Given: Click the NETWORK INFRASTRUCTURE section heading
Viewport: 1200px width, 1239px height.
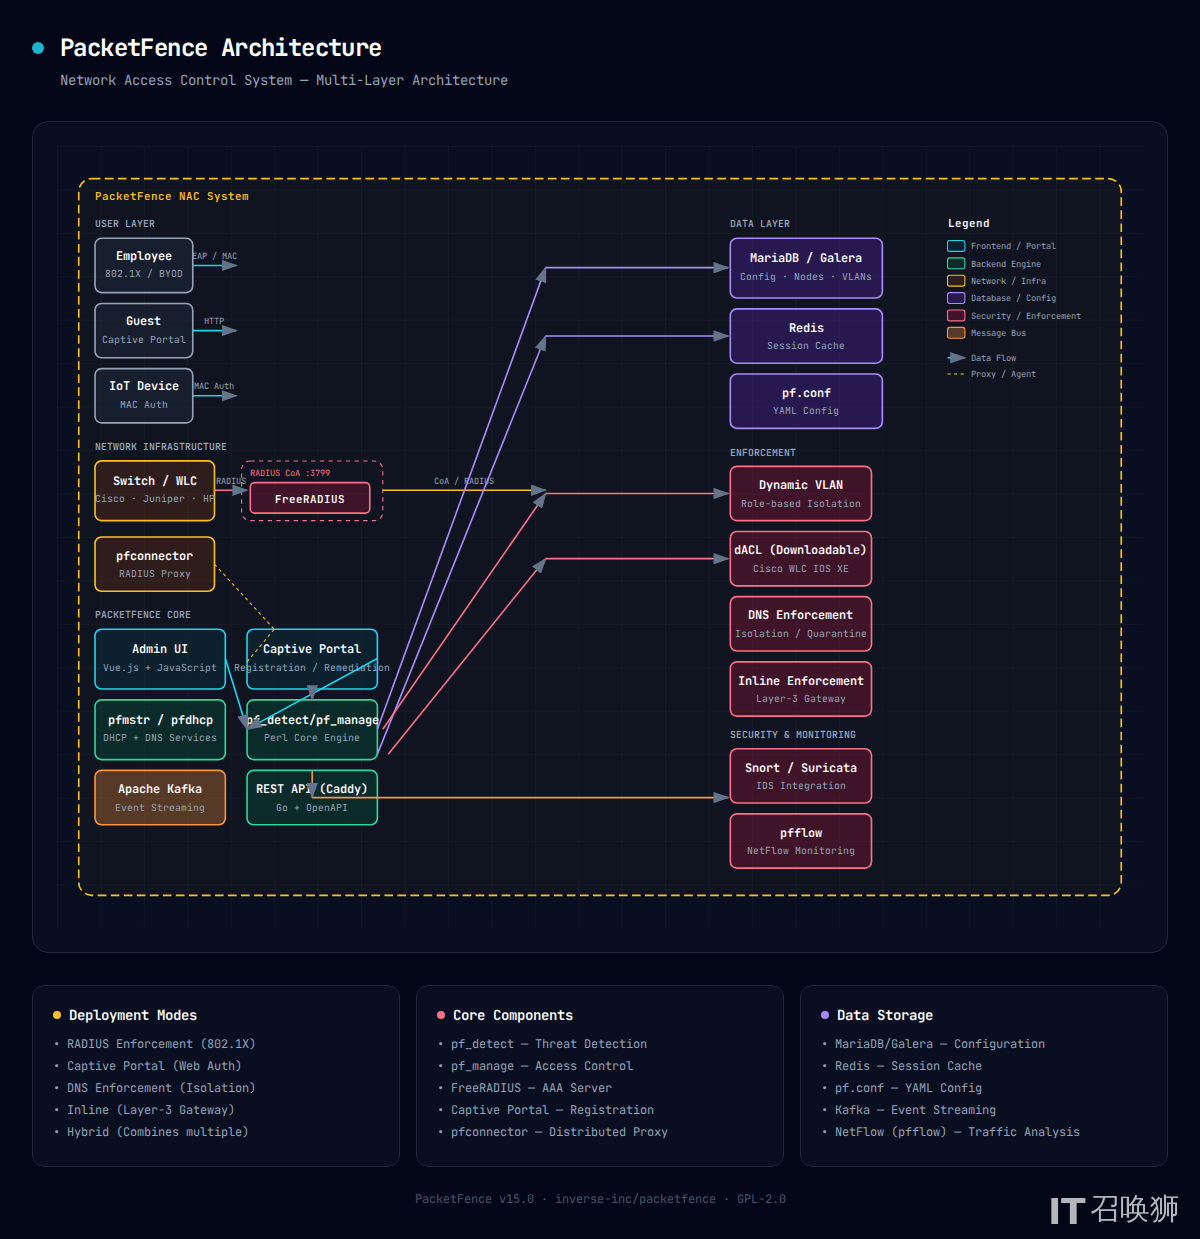Looking at the screenshot, I should tap(161, 447).
